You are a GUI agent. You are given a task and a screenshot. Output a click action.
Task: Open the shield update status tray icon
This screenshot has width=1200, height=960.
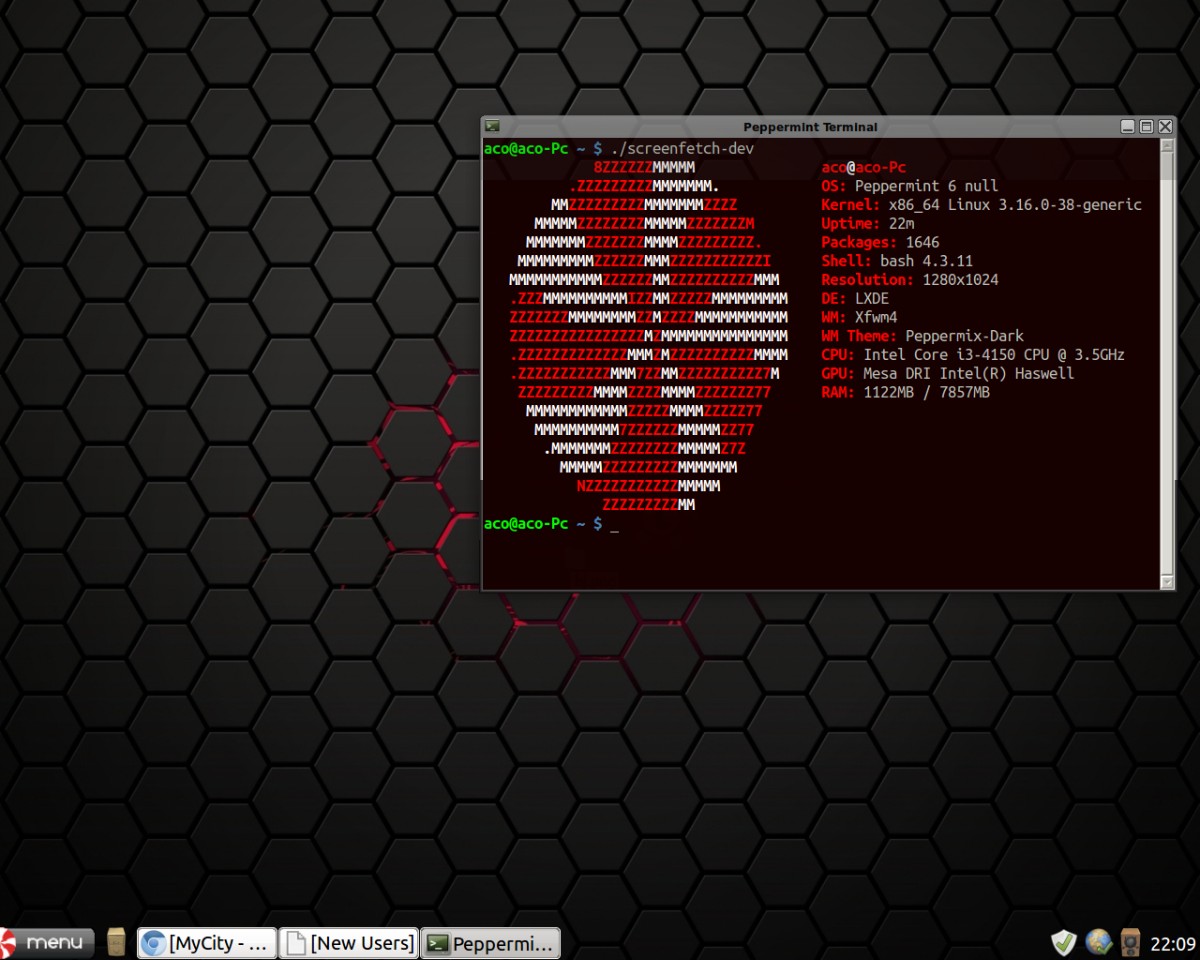click(1064, 942)
